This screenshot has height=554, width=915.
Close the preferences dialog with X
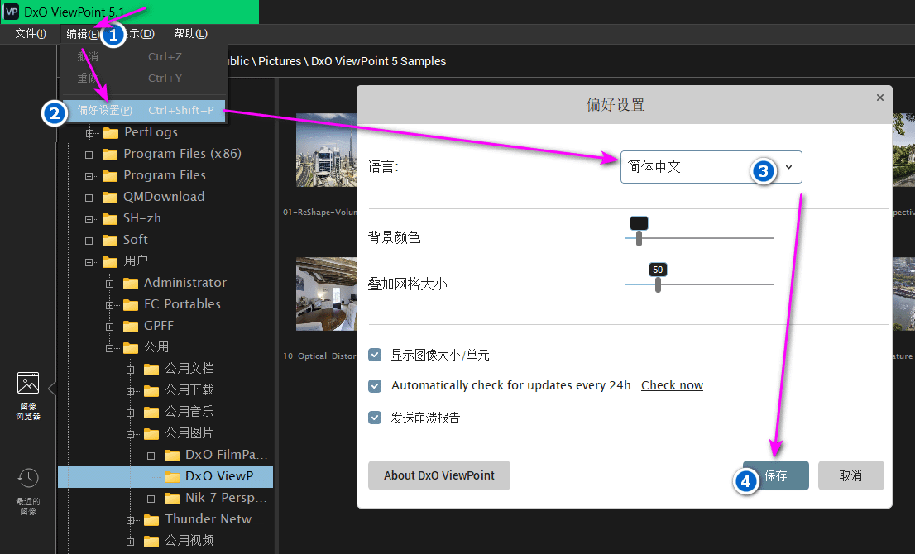click(880, 98)
